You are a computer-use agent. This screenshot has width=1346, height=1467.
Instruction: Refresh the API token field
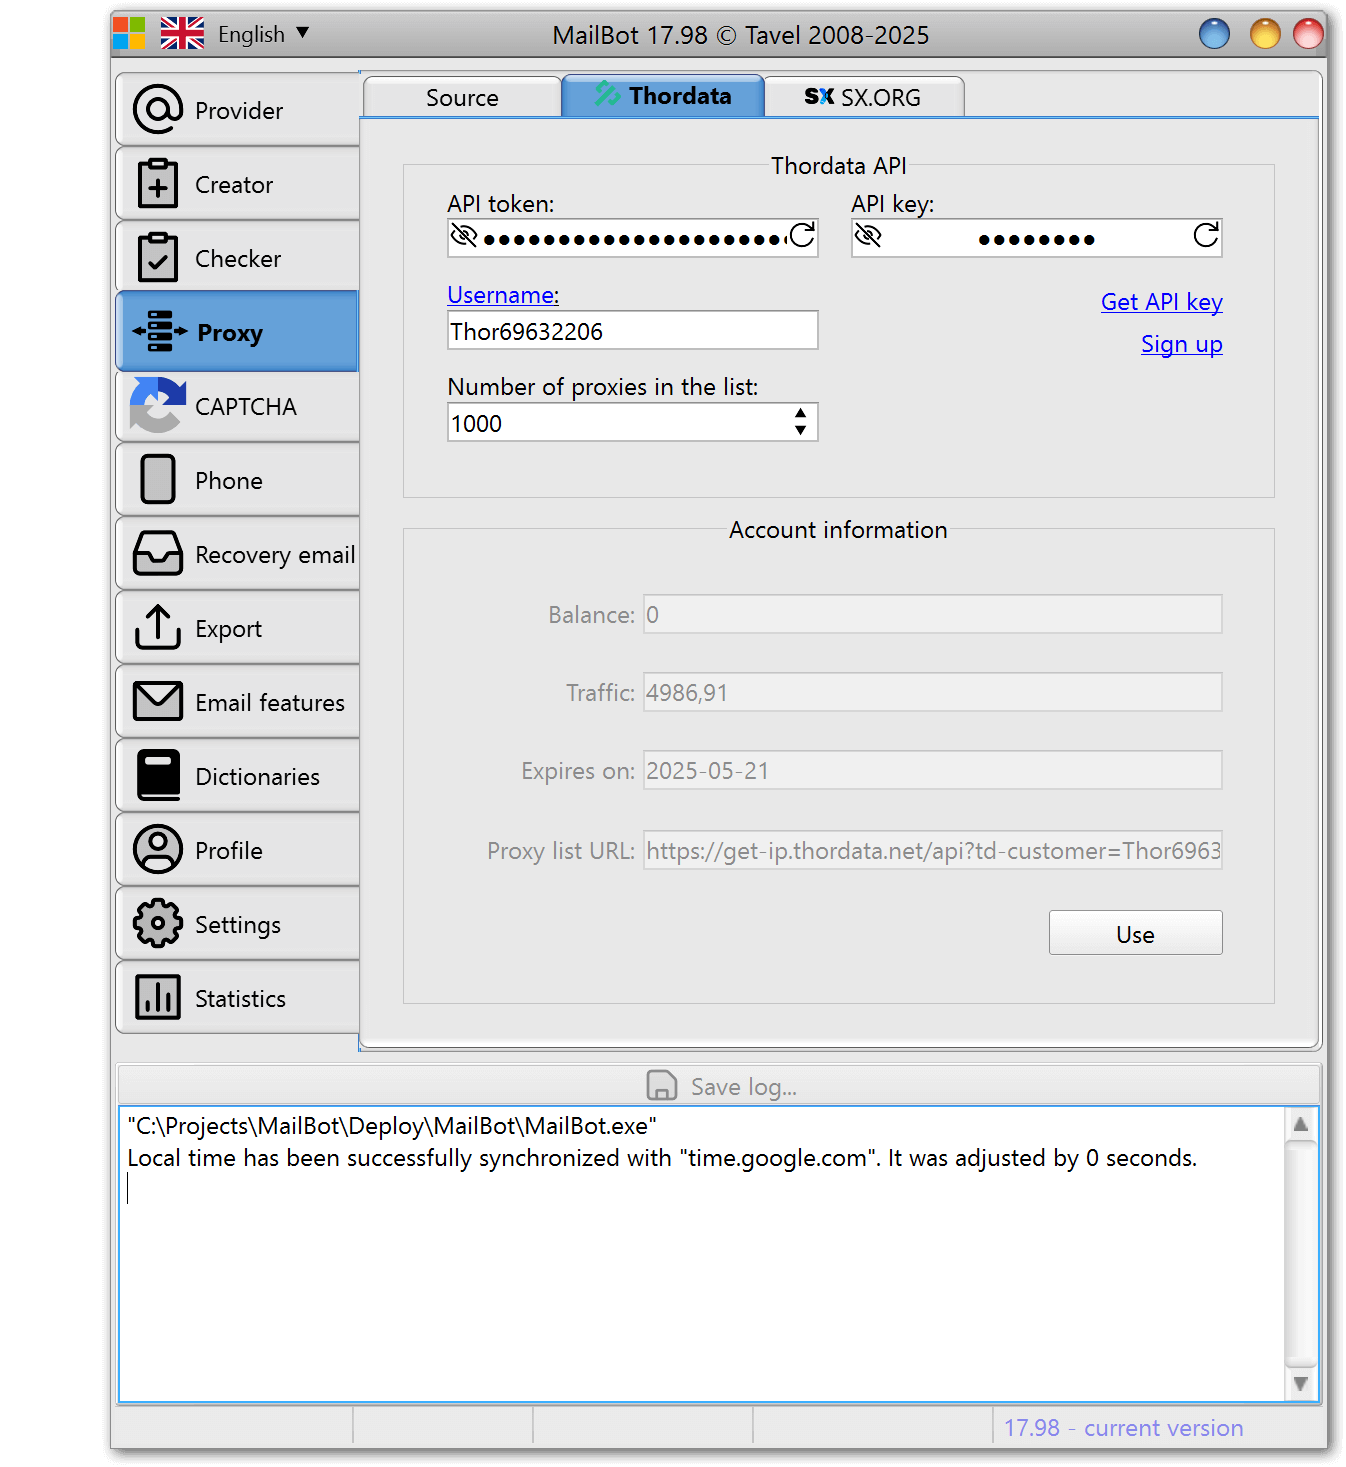[x=802, y=236]
